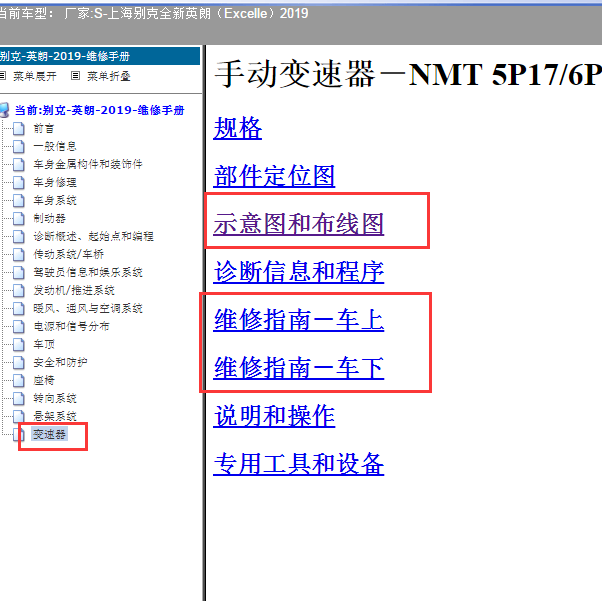Click page icon next to 前言
The width and height of the screenshot is (602, 601).
point(18,128)
